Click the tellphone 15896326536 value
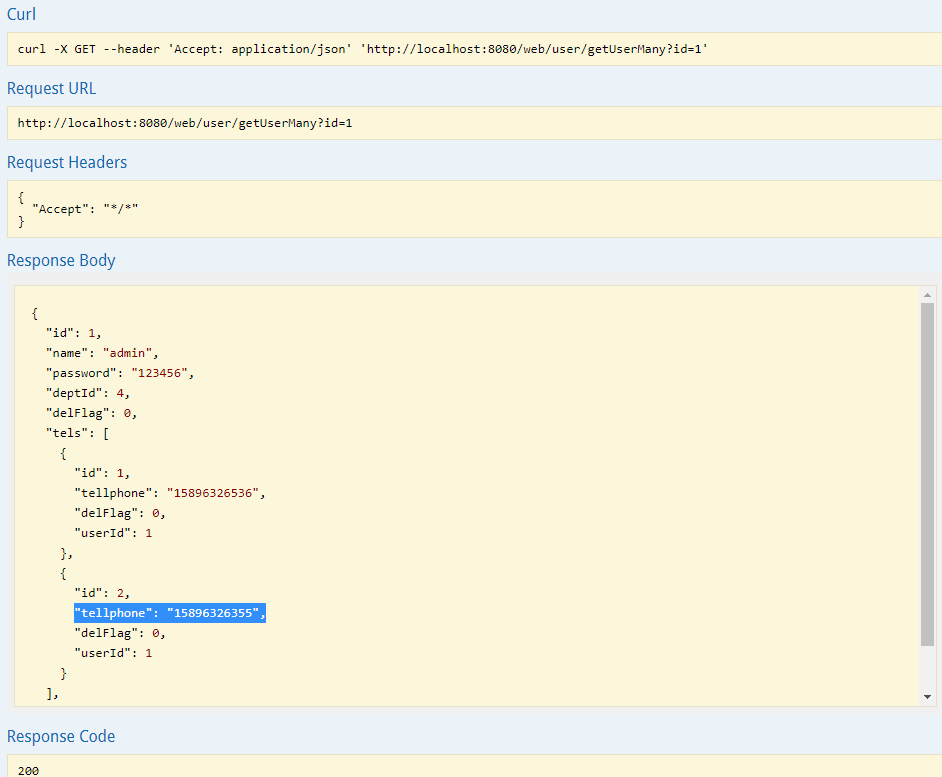Screen dimensions: 942x777 [x=213, y=493]
